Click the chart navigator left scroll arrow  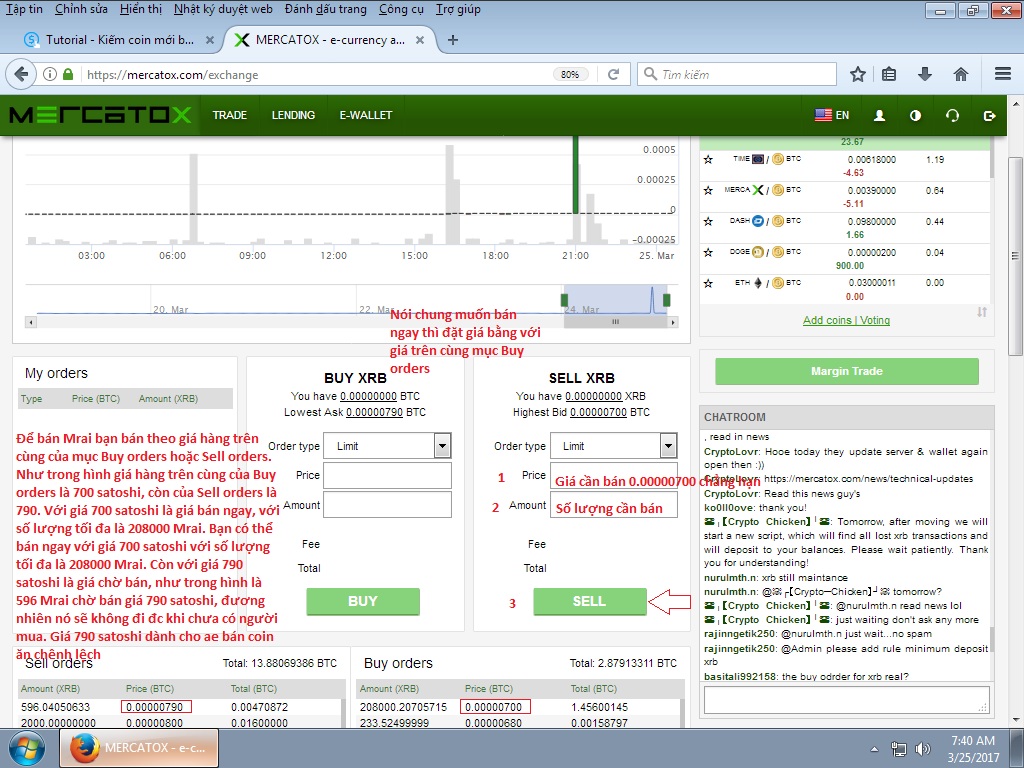[x=30, y=322]
